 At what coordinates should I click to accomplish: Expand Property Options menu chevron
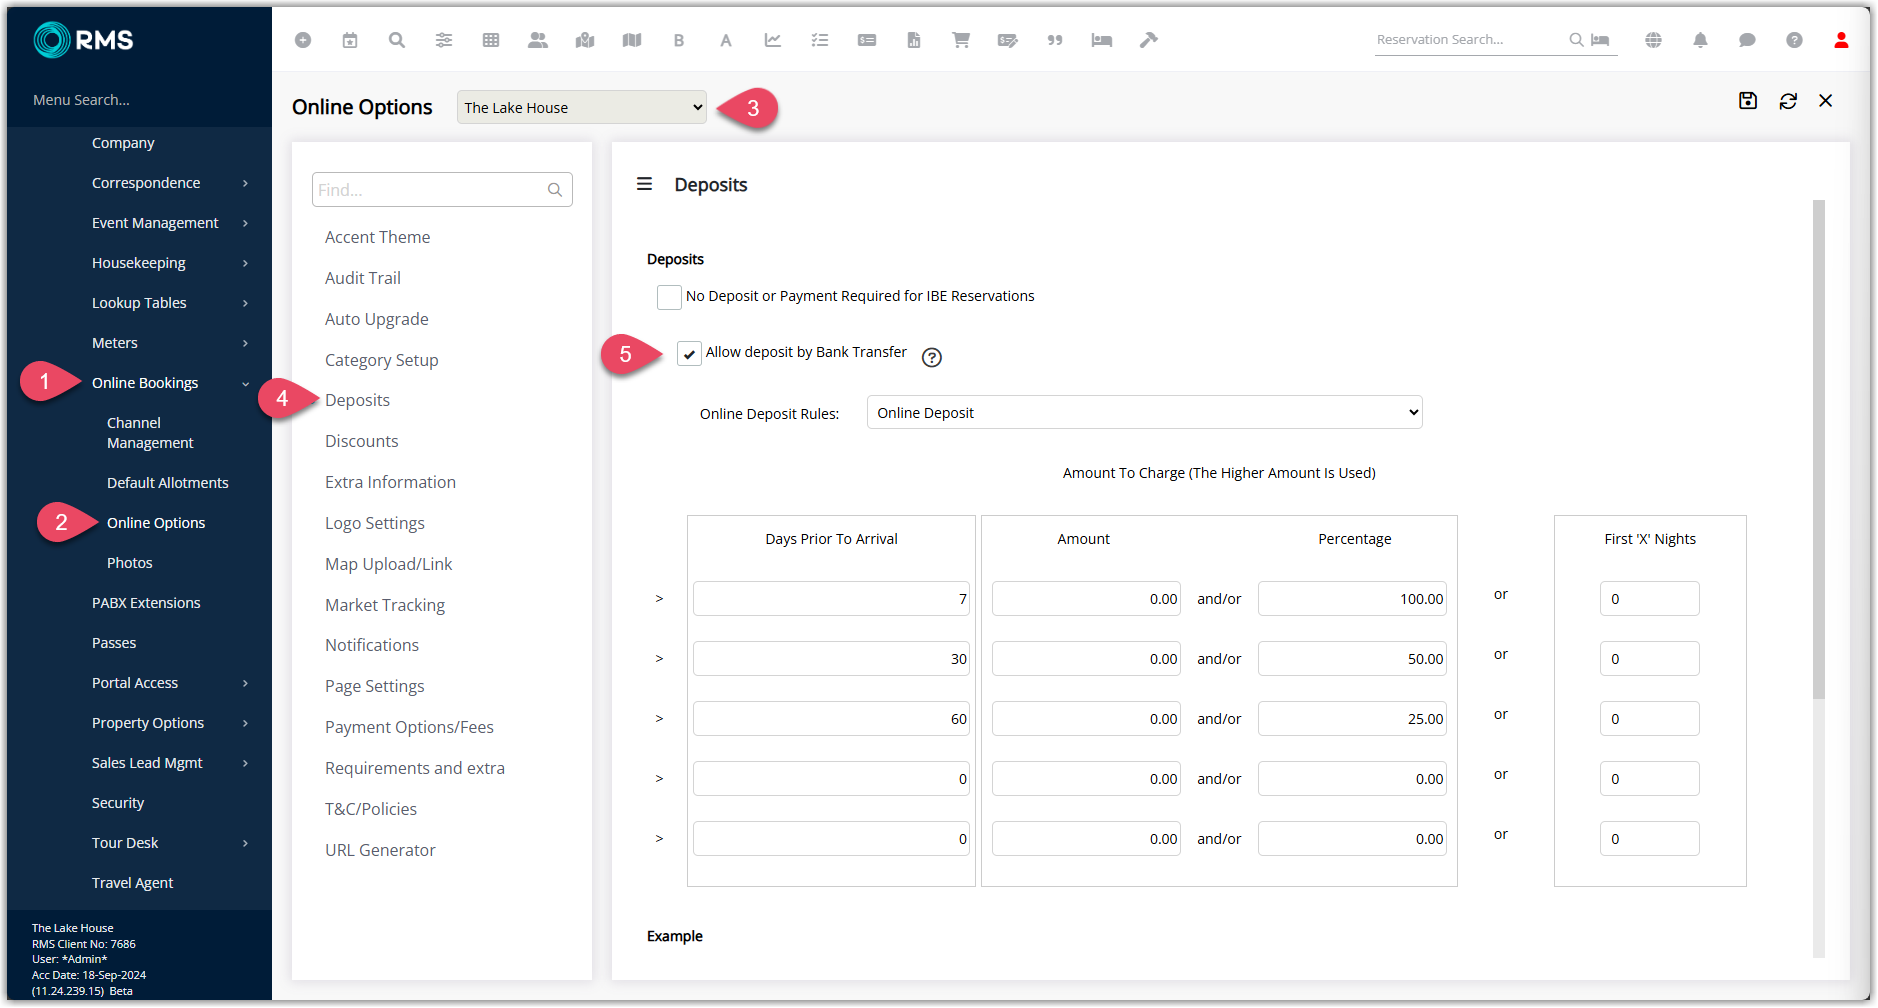(245, 723)
